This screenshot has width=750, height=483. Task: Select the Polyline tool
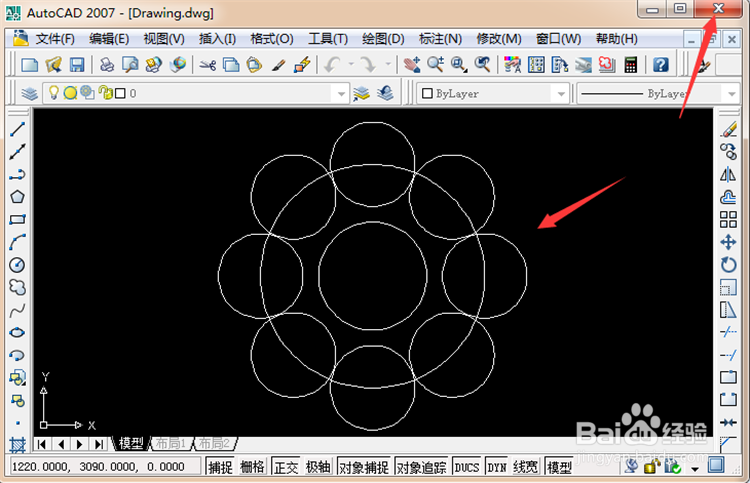point(18,175)
